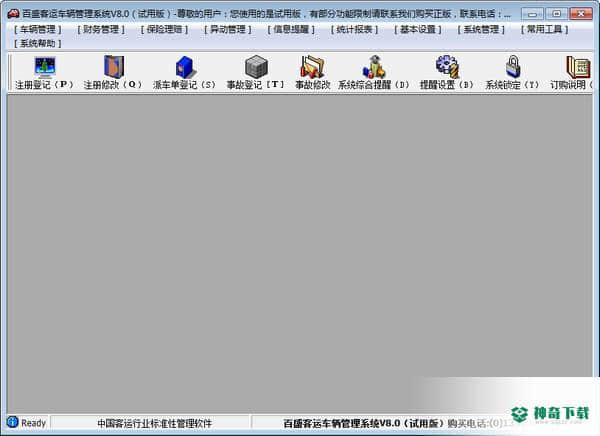Screen dimensions: 600x436
Task: Open the 注册登记 (P) registration tool
Action: coord(44,73)
